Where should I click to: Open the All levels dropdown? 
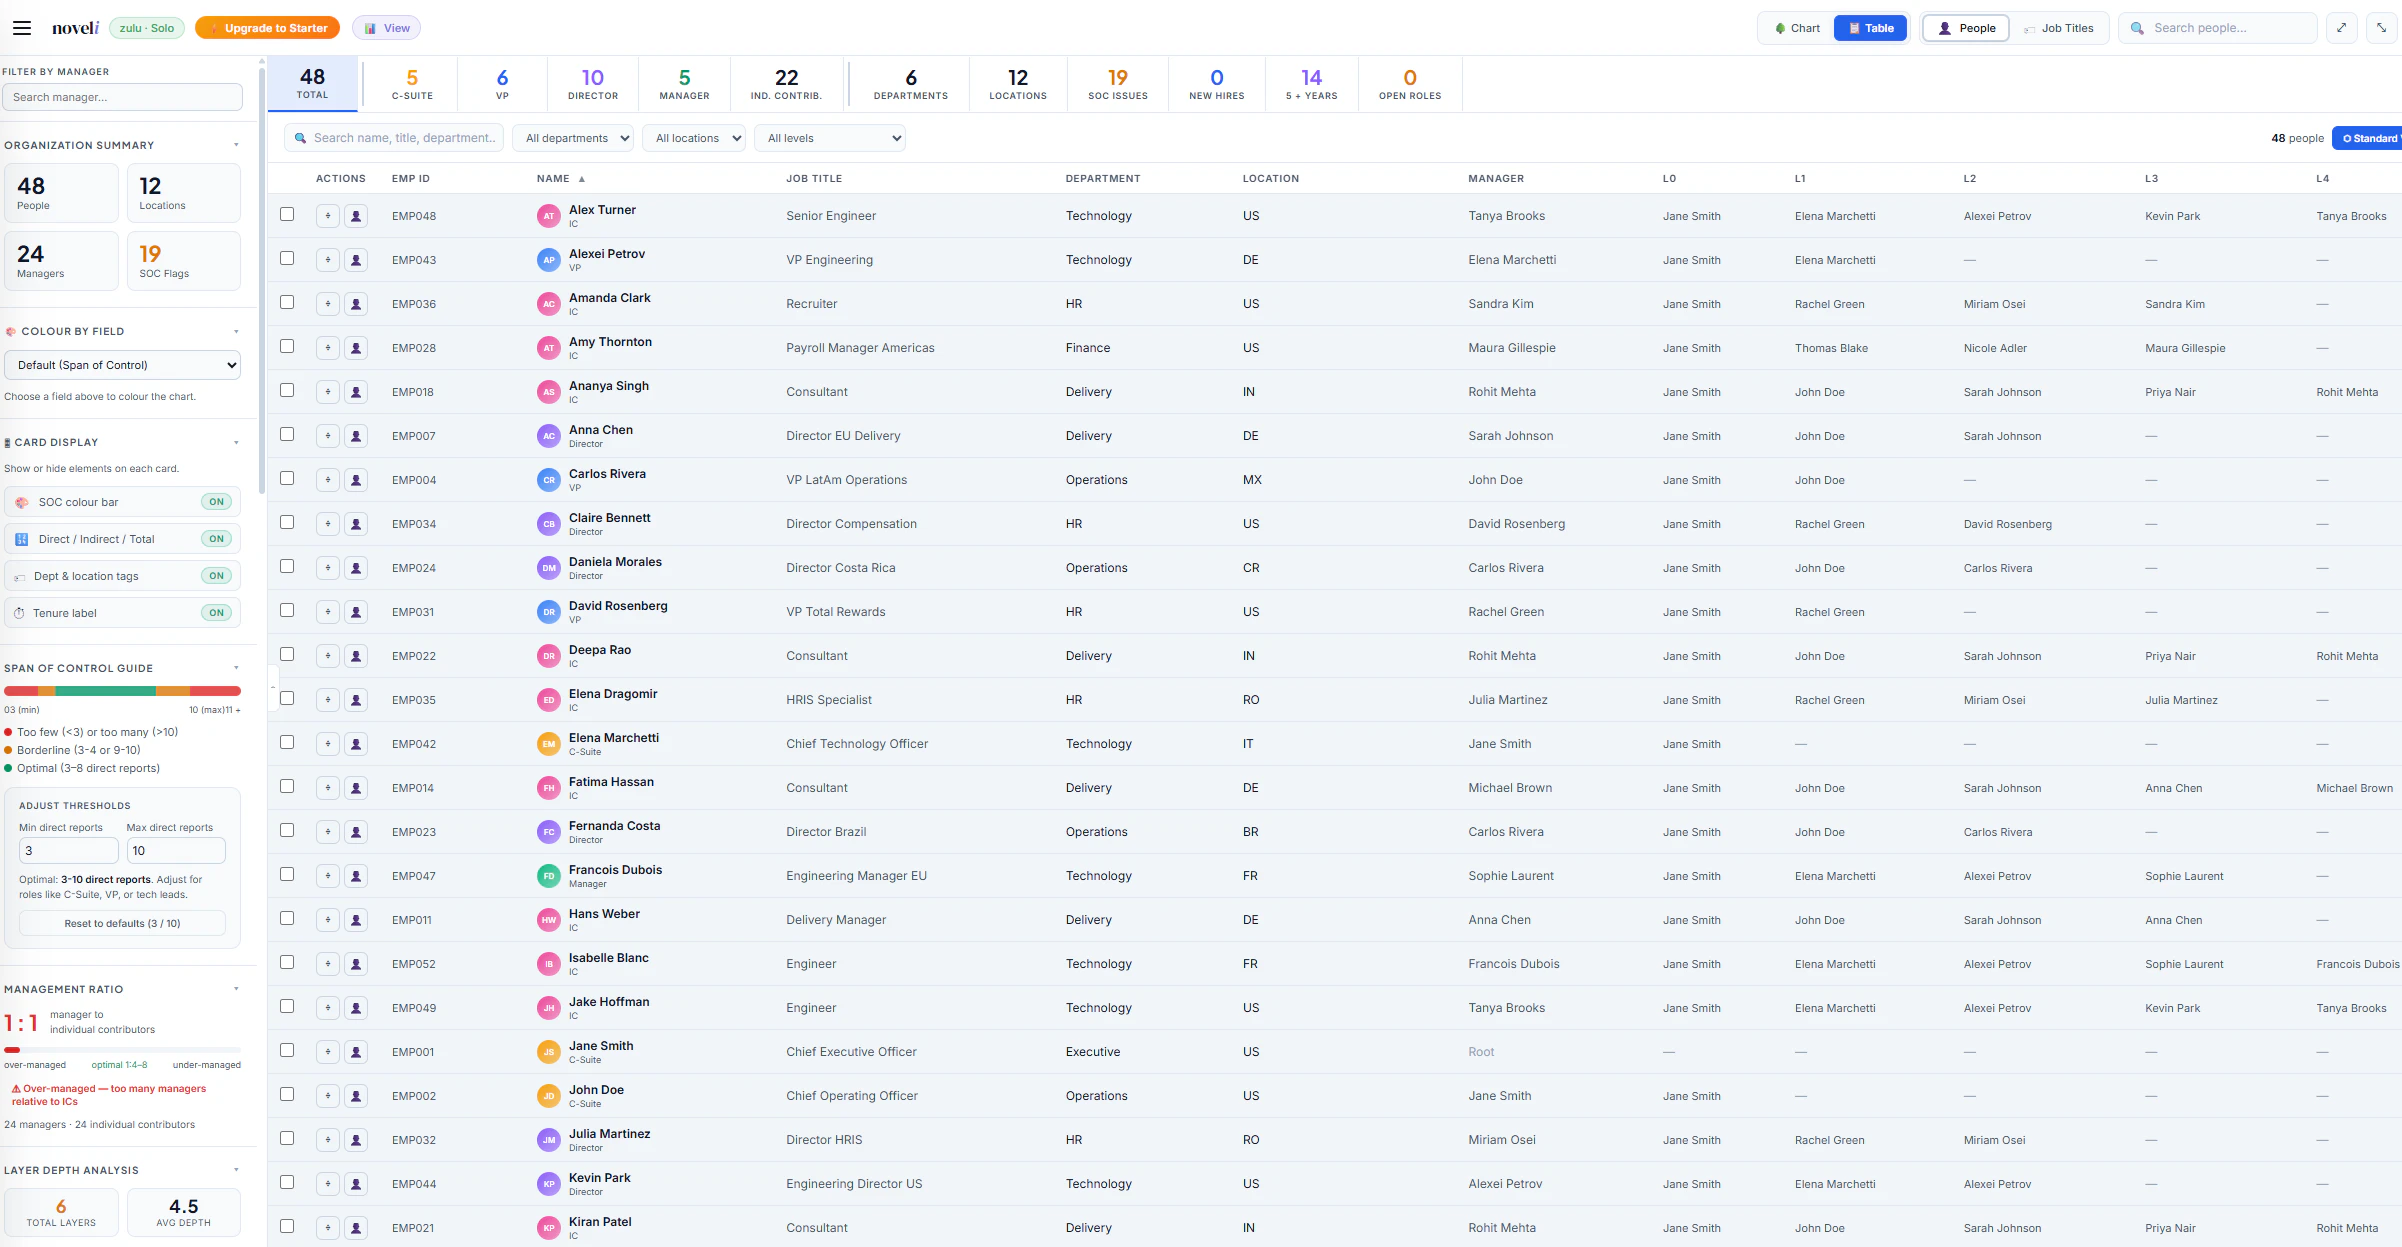tap(830, 138)
